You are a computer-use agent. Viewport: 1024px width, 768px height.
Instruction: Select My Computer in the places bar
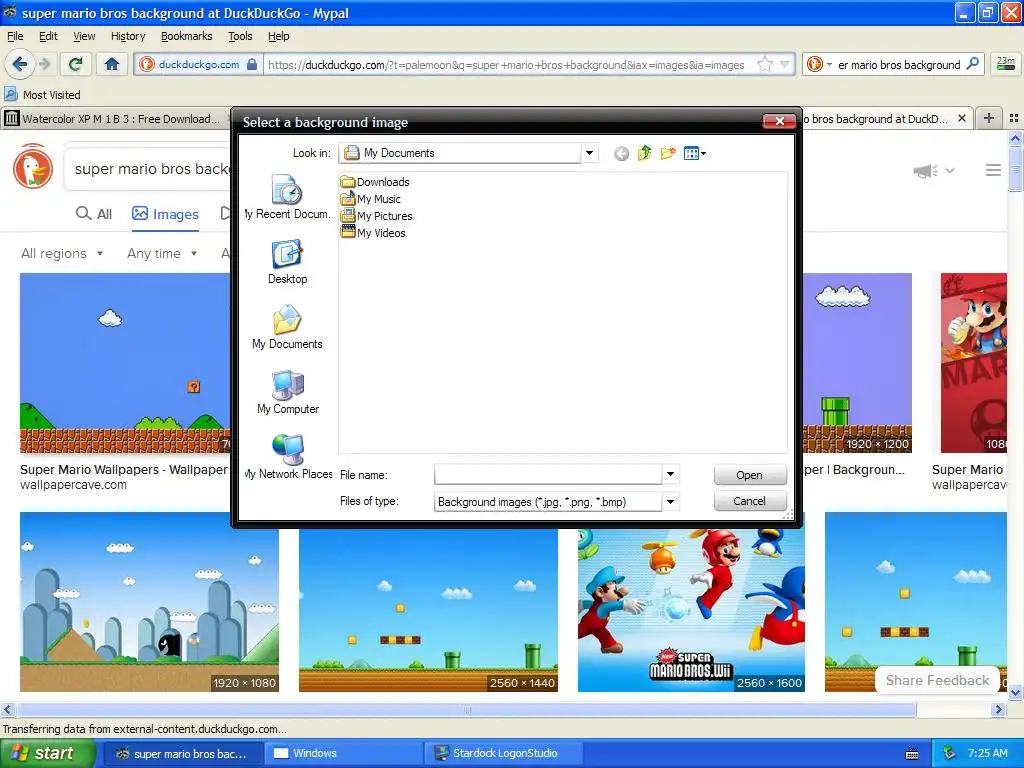[x=287, y=392]
